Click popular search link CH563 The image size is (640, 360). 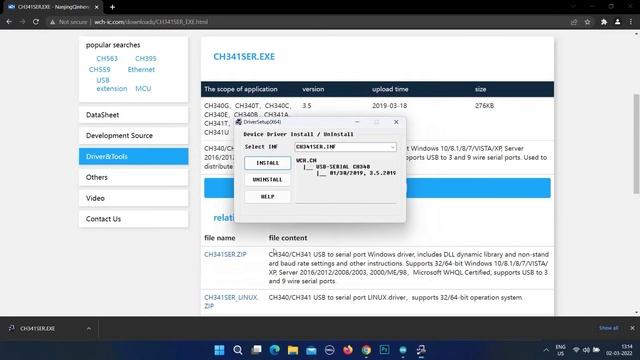[x=107, y=58]
